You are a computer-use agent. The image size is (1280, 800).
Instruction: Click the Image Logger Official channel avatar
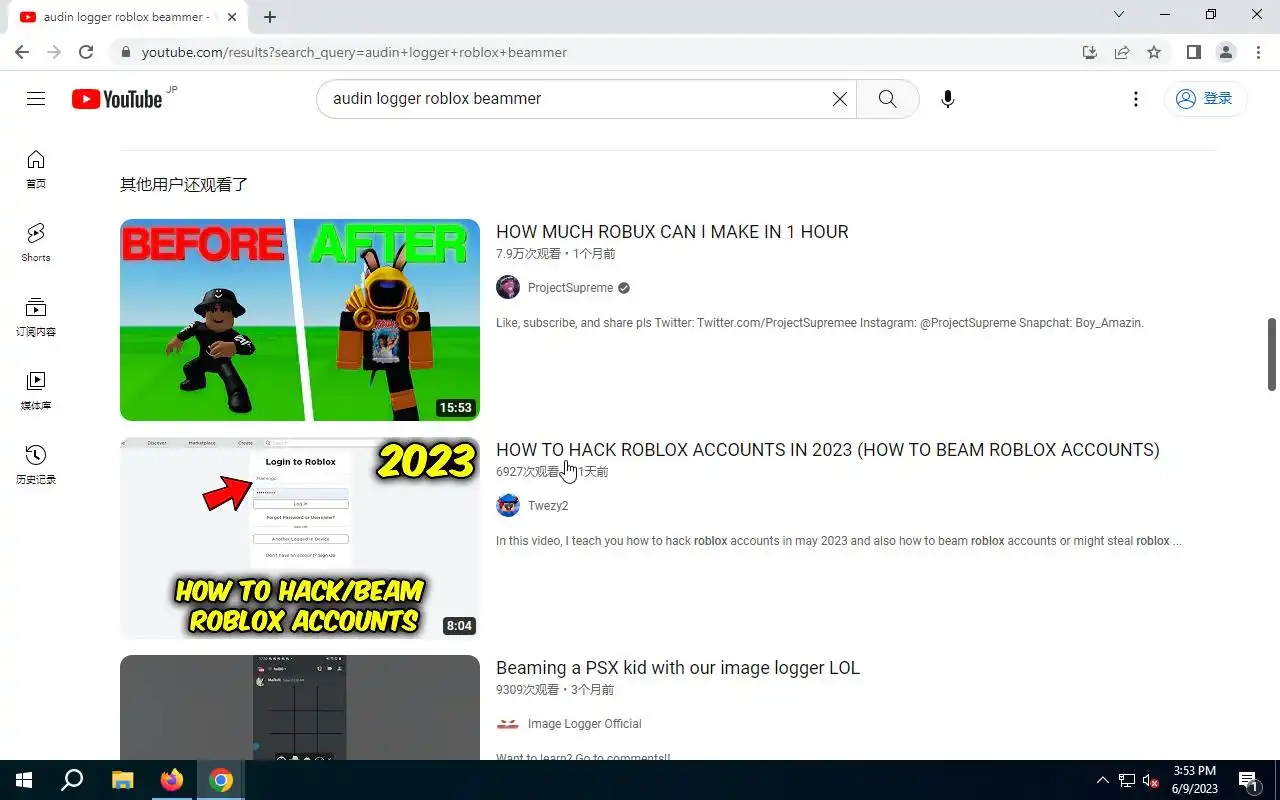pyautogui.click(x=508, y=724)
